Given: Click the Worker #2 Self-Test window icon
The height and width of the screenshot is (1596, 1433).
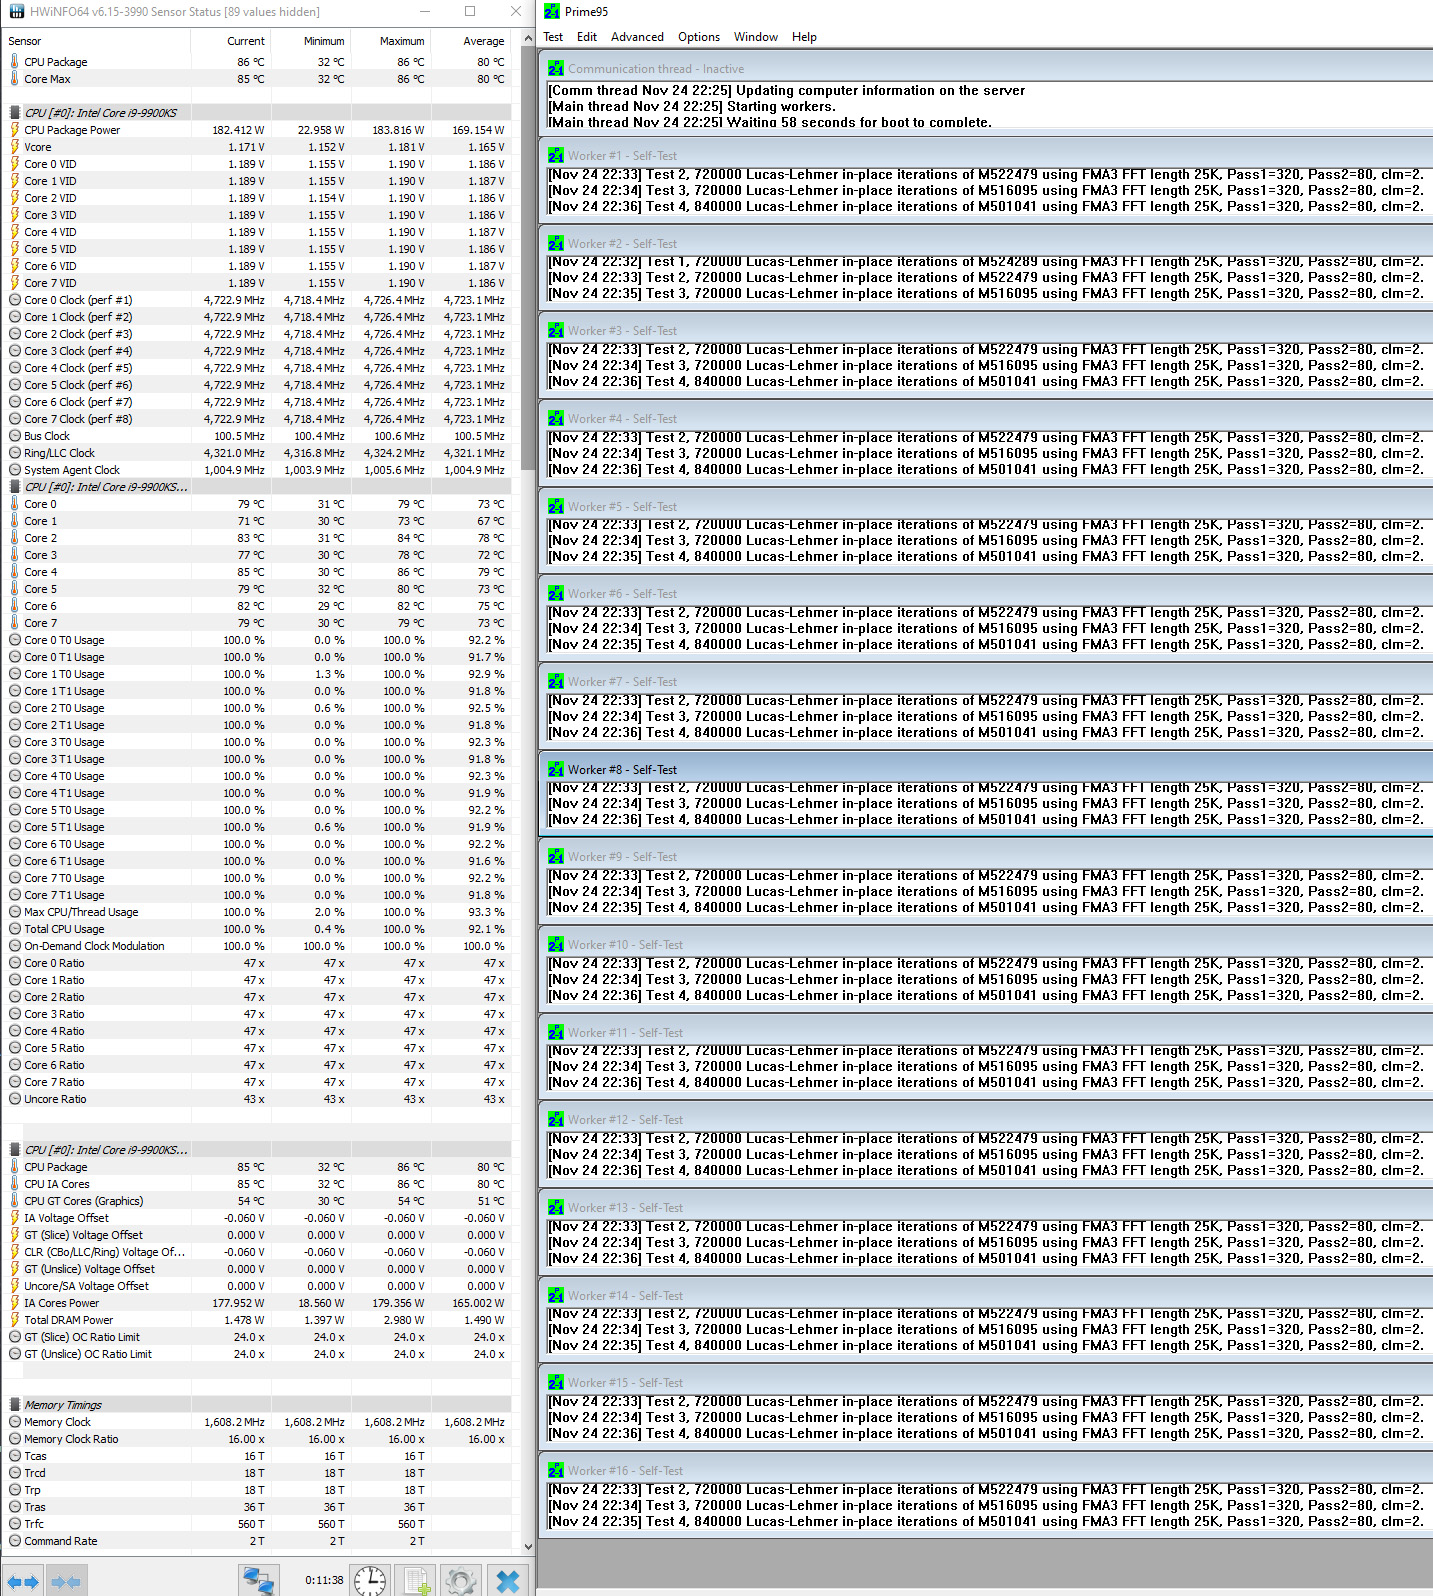Looking at the screenshot, I should [x=556, y=244].
